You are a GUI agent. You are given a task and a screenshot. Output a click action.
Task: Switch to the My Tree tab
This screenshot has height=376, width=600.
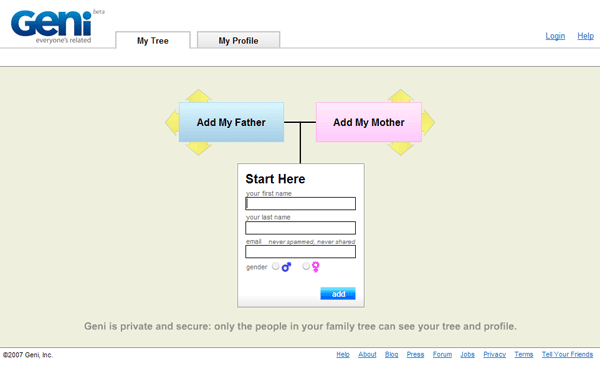(x=153, y=40)
